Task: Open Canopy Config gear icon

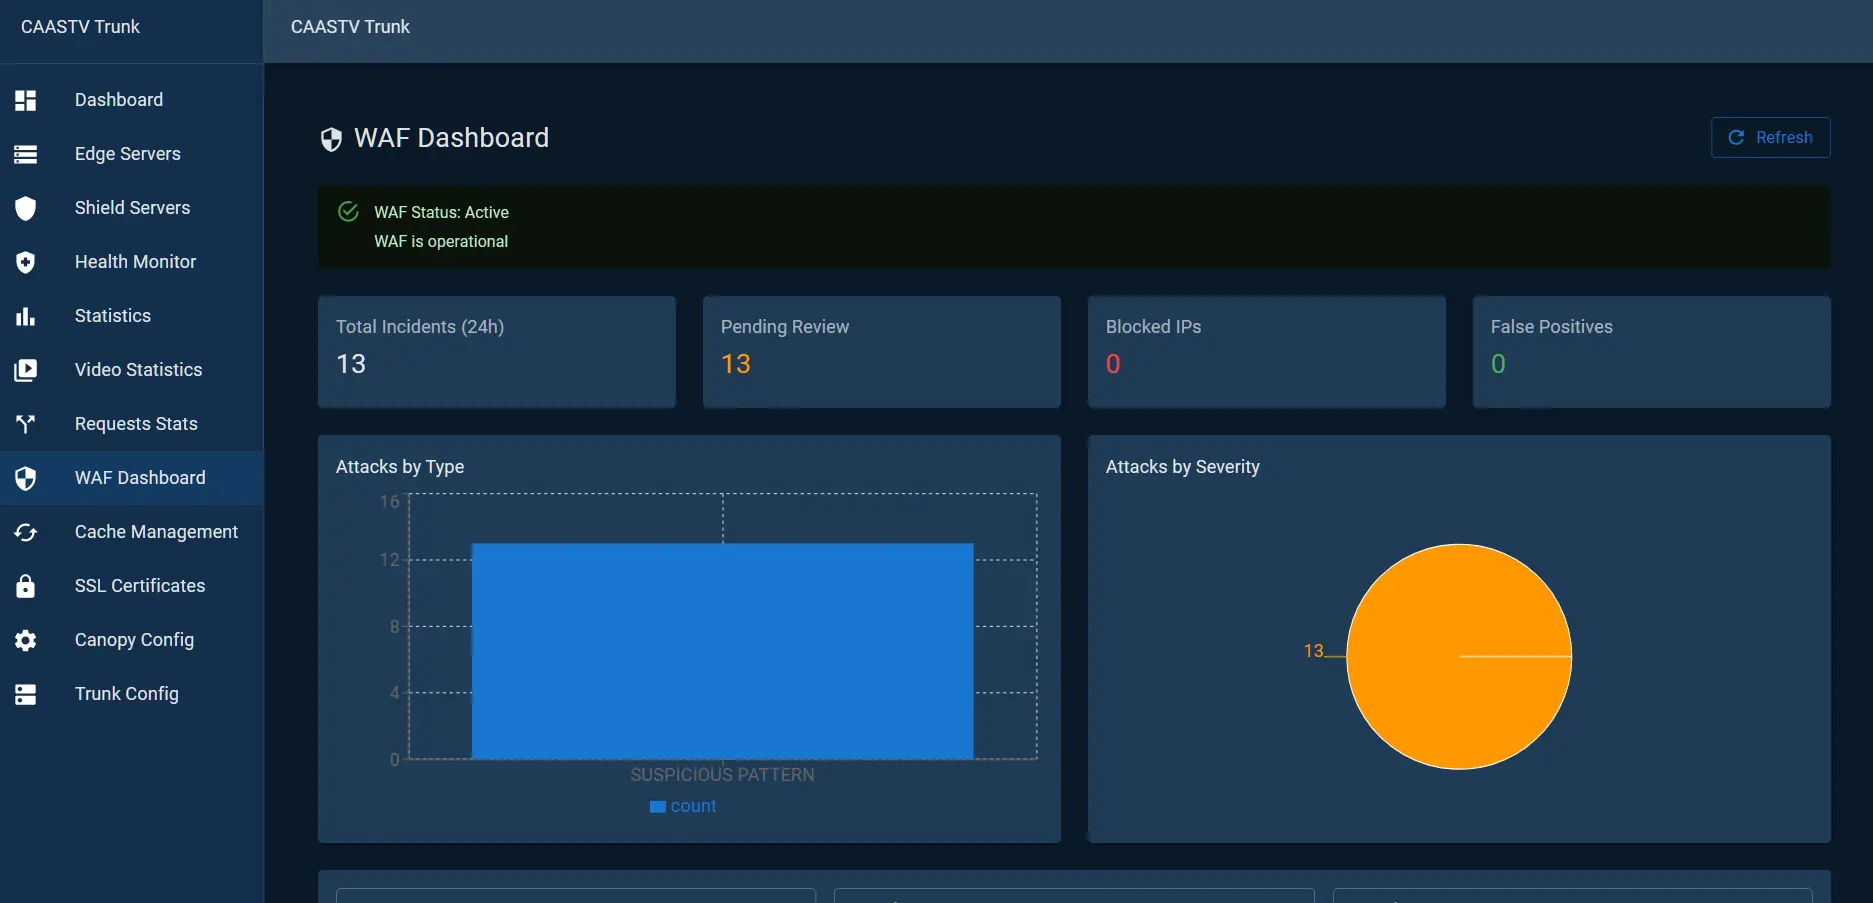Action: (25, 640)
